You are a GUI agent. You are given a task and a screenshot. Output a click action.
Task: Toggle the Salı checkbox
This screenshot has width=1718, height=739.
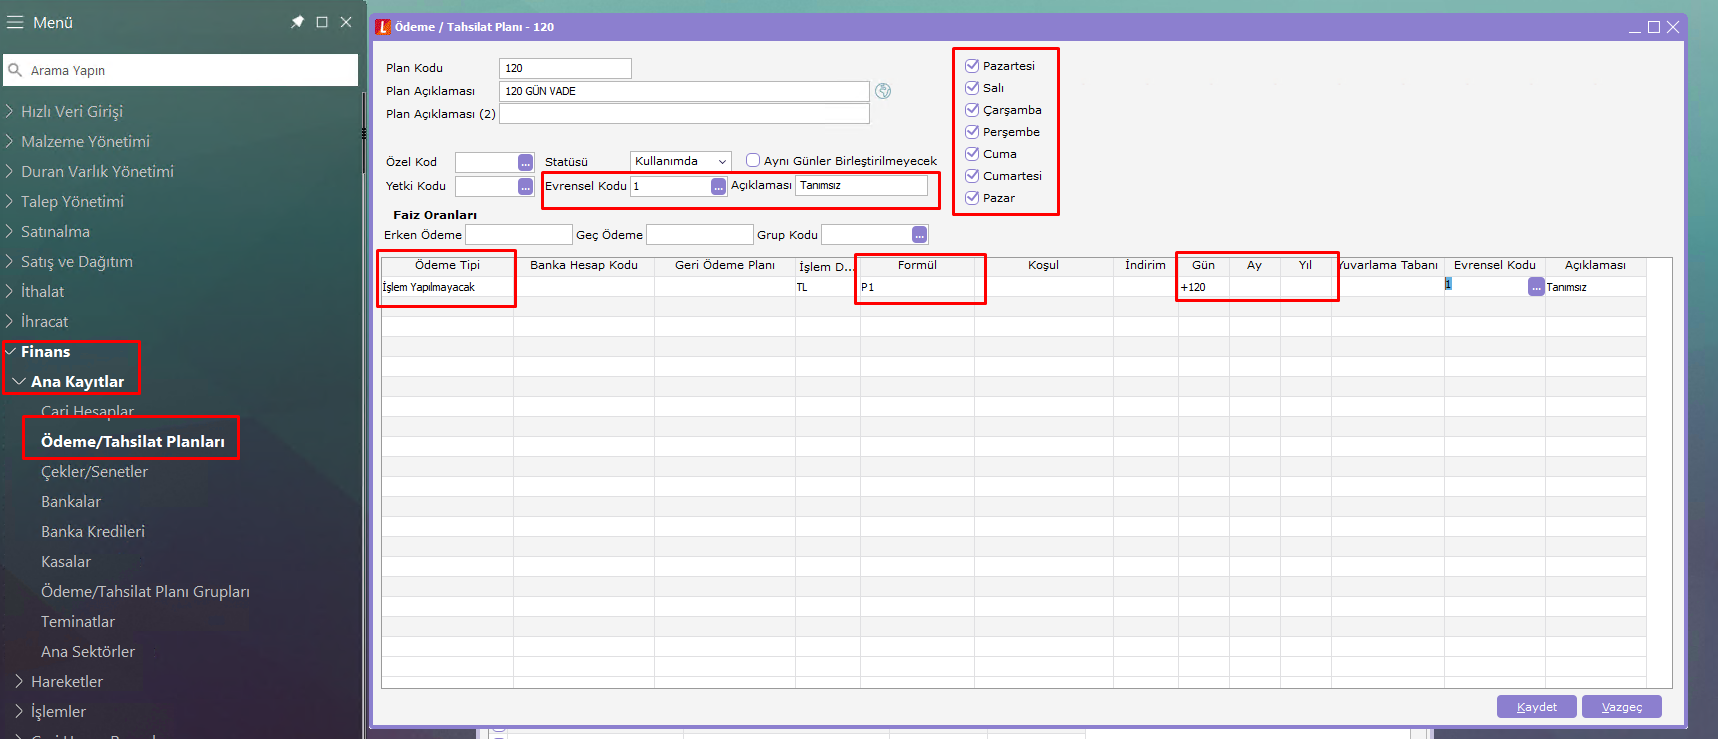coord(971,88)
